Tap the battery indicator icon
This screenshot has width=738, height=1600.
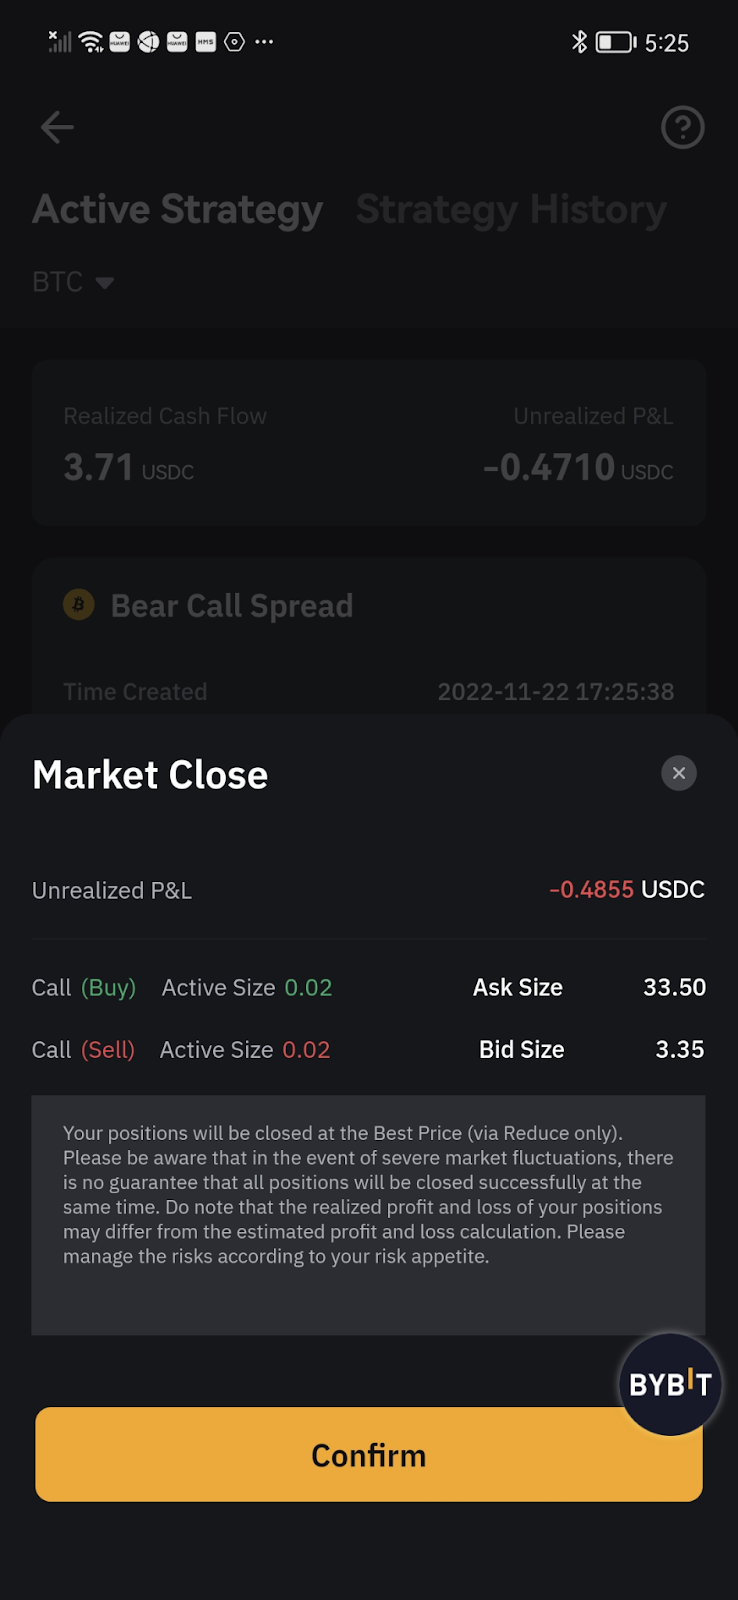pyautogui.click(x=616, y=42)
